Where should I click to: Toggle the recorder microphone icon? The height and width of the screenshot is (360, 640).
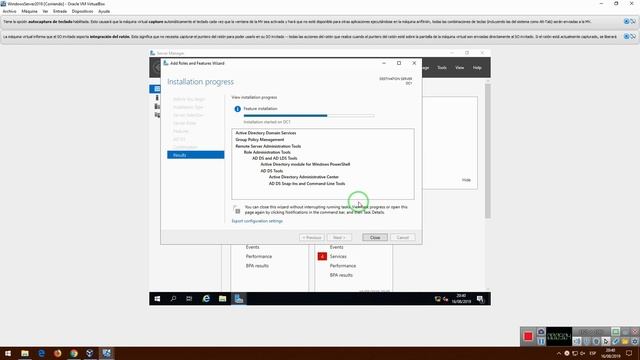coord(587,341)
